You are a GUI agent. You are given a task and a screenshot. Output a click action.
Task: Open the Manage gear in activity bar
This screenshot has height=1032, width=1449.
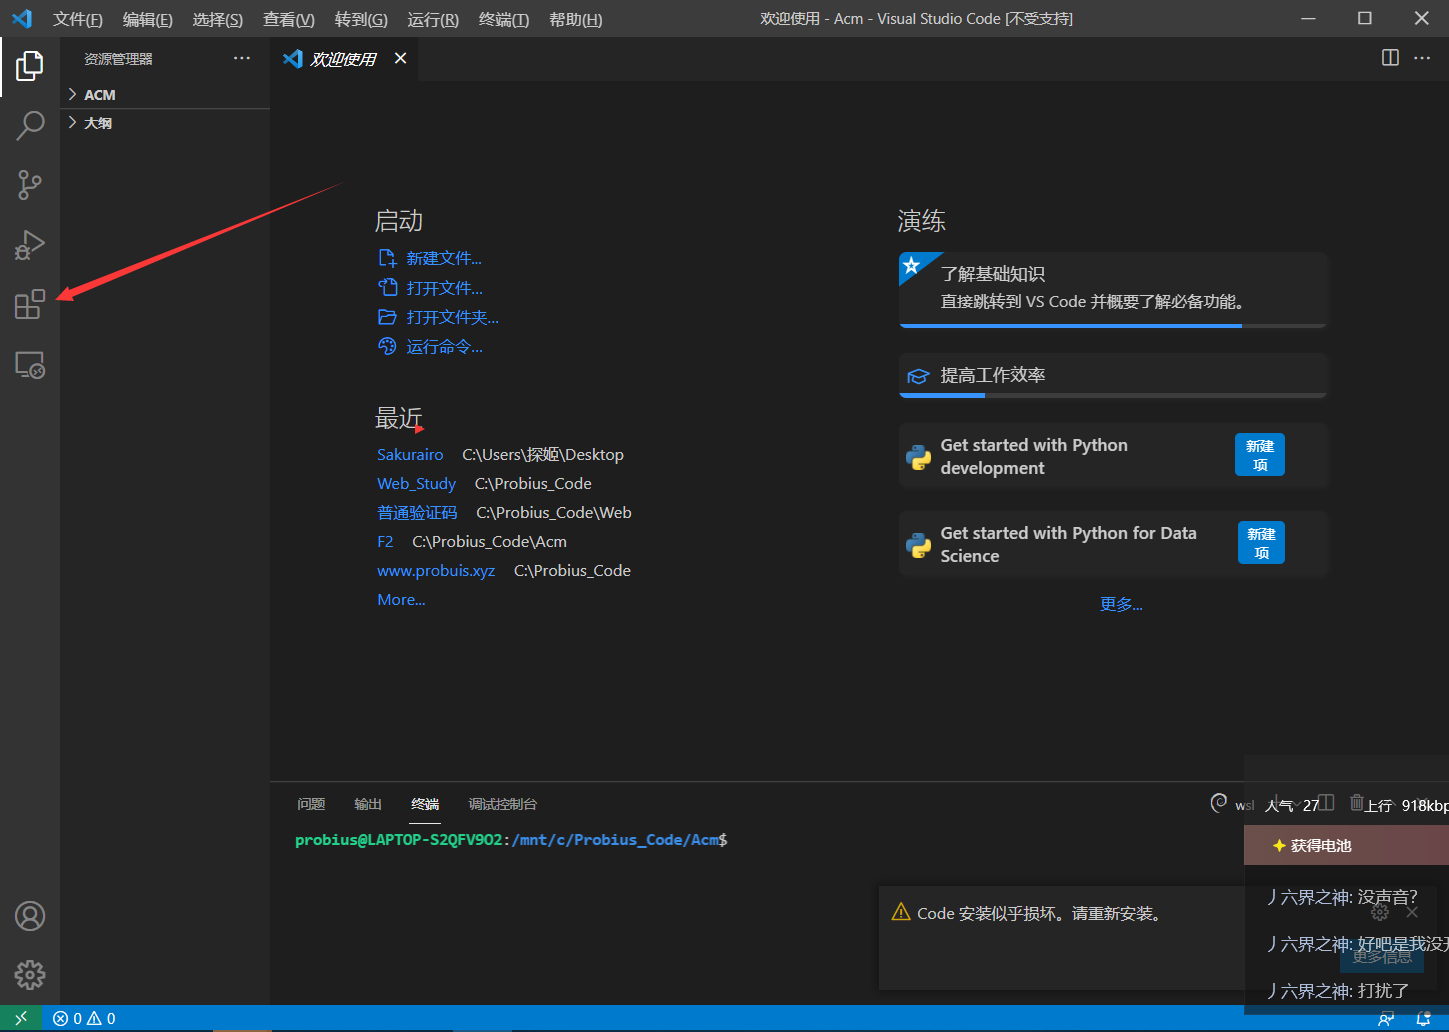coord(30,975)
